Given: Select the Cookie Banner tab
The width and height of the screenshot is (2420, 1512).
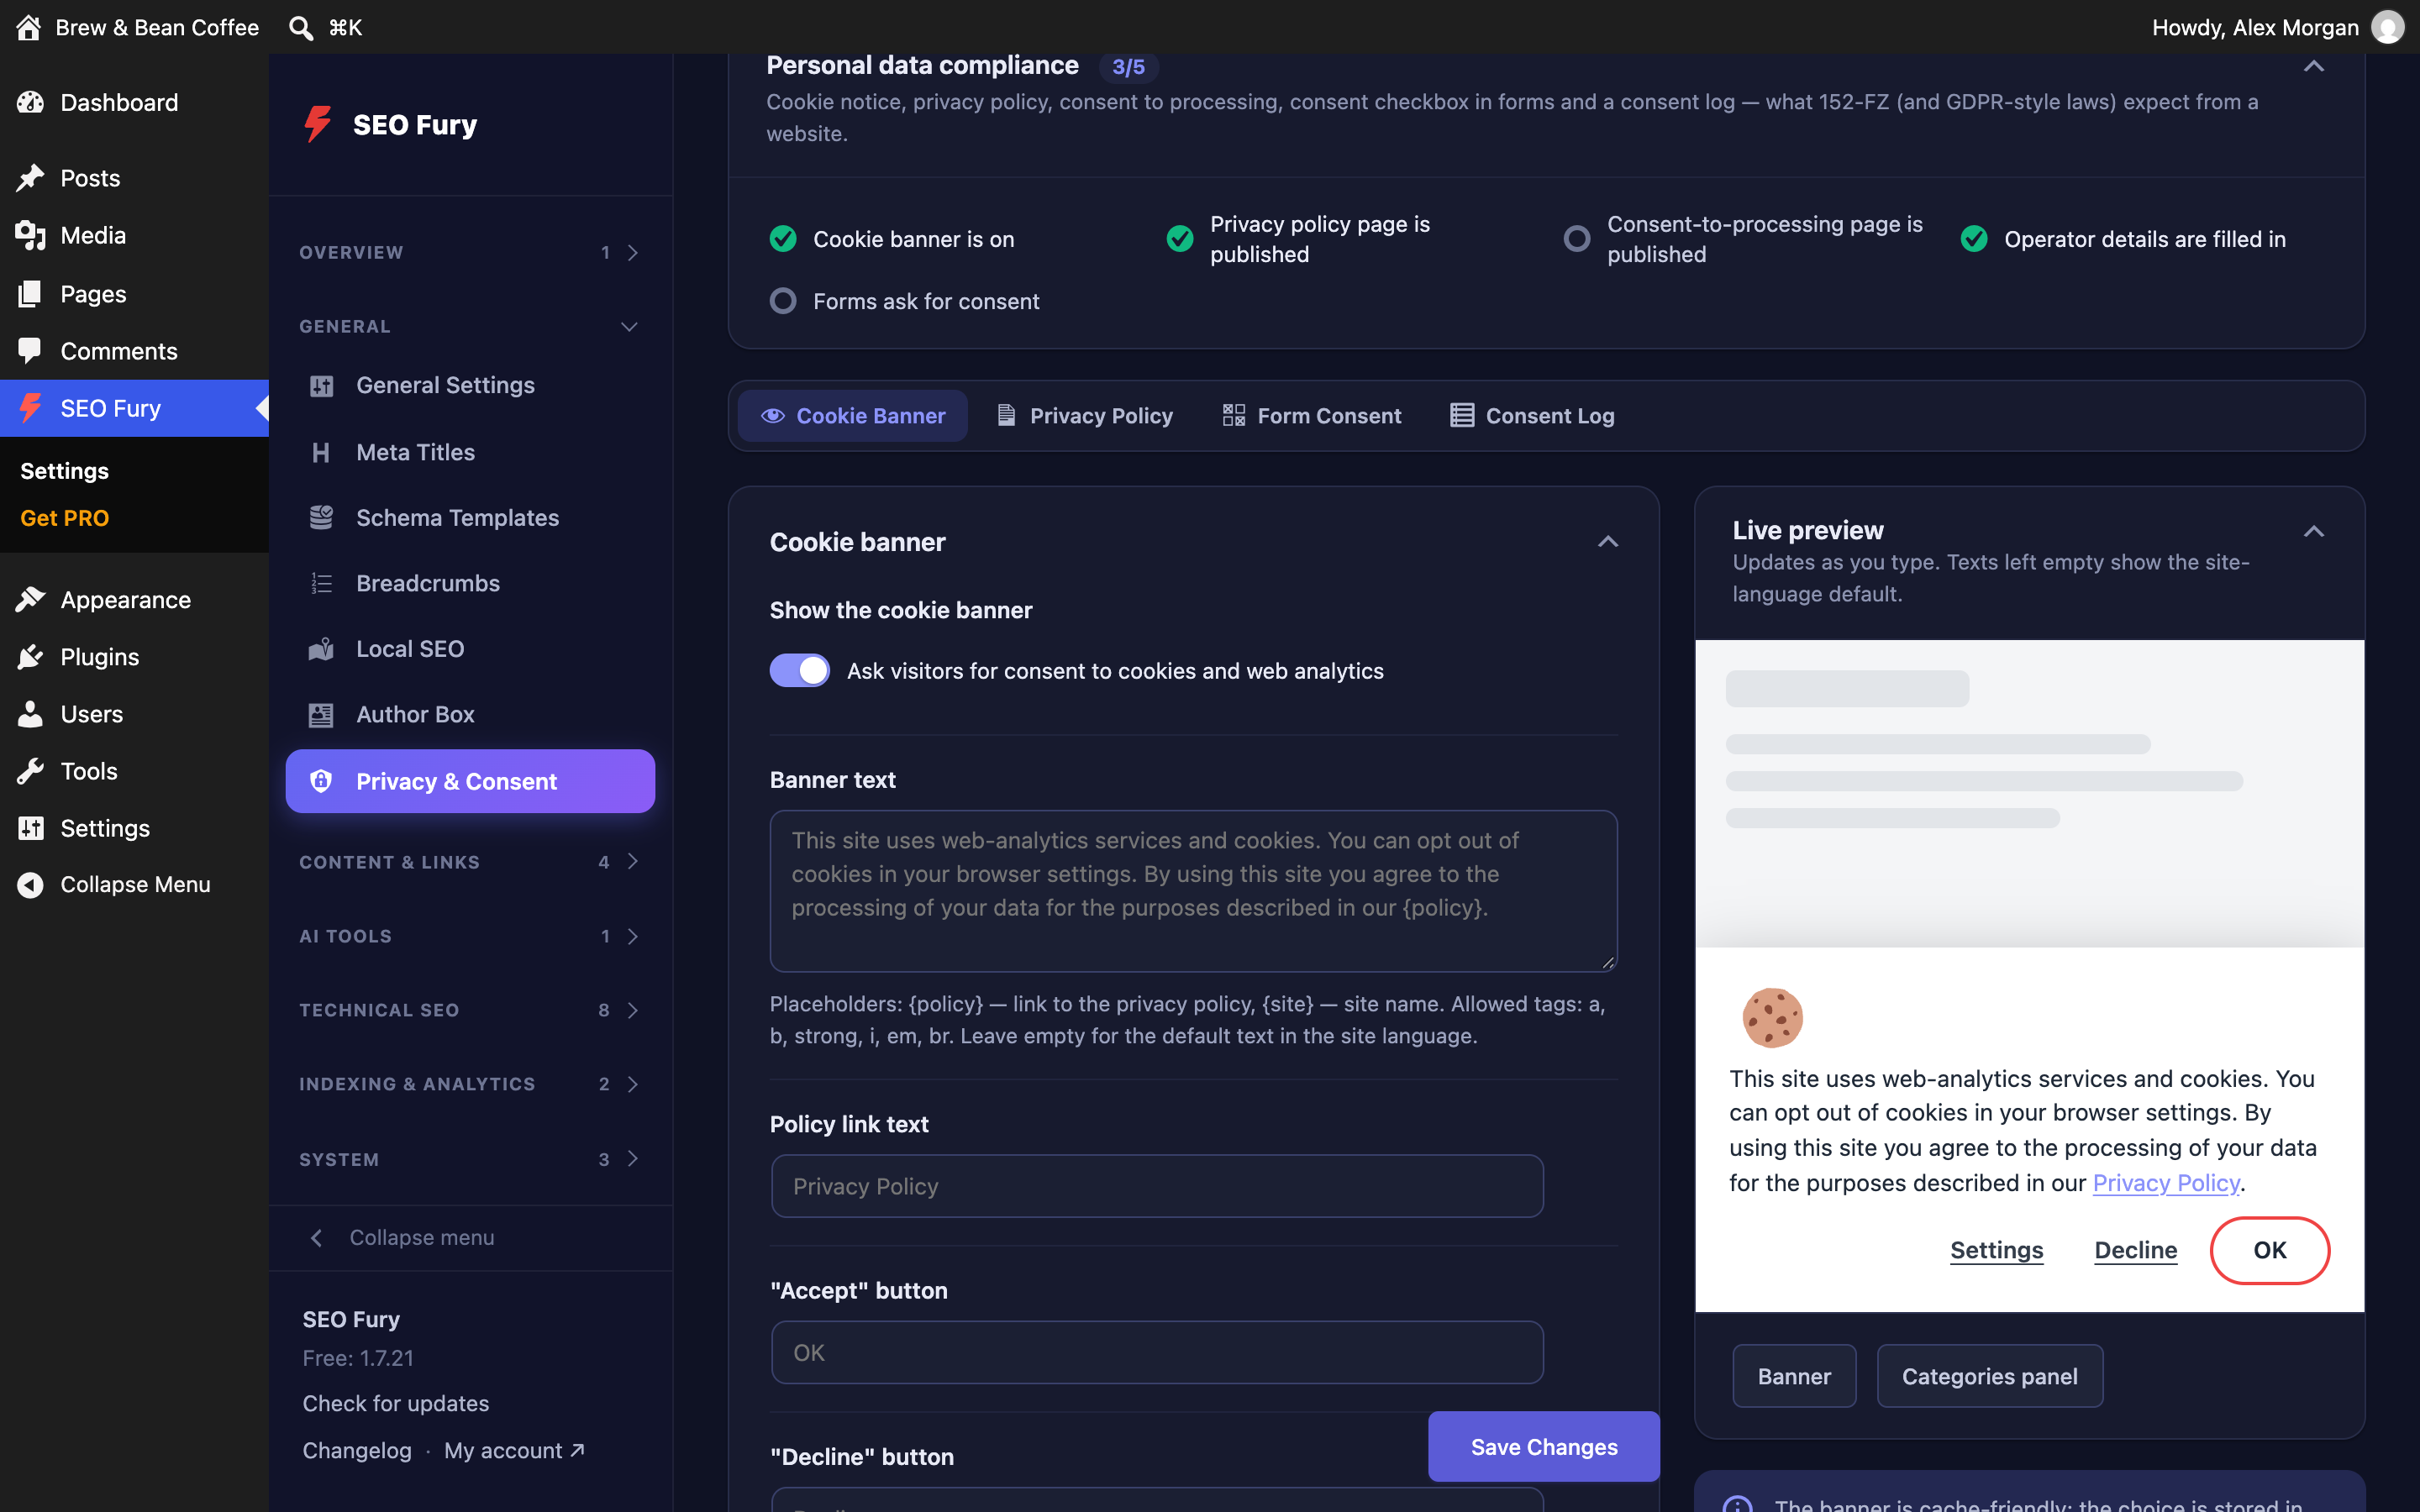Looking at the screenshot, I should pyautogui.click(x=853, y=415).
